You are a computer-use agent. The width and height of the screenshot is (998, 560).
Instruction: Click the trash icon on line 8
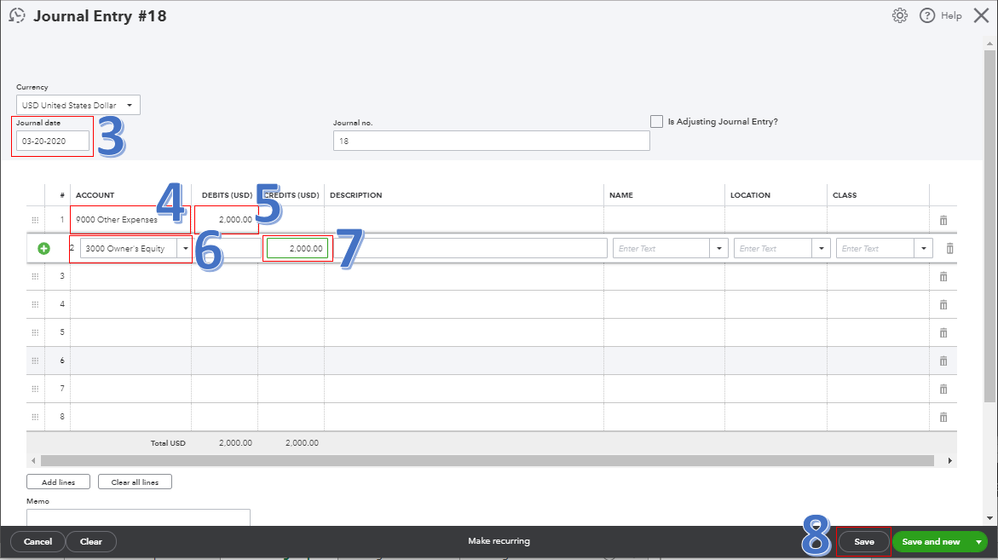click(943, 416)
